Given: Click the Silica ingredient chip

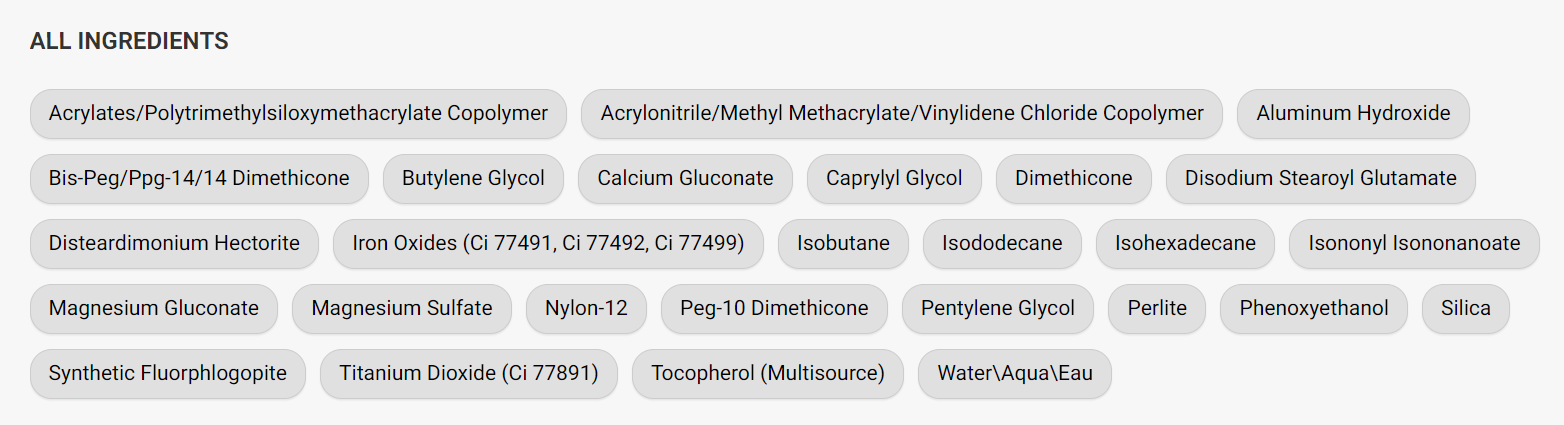Looking at the screenshot, I should tap(1466, 308).
